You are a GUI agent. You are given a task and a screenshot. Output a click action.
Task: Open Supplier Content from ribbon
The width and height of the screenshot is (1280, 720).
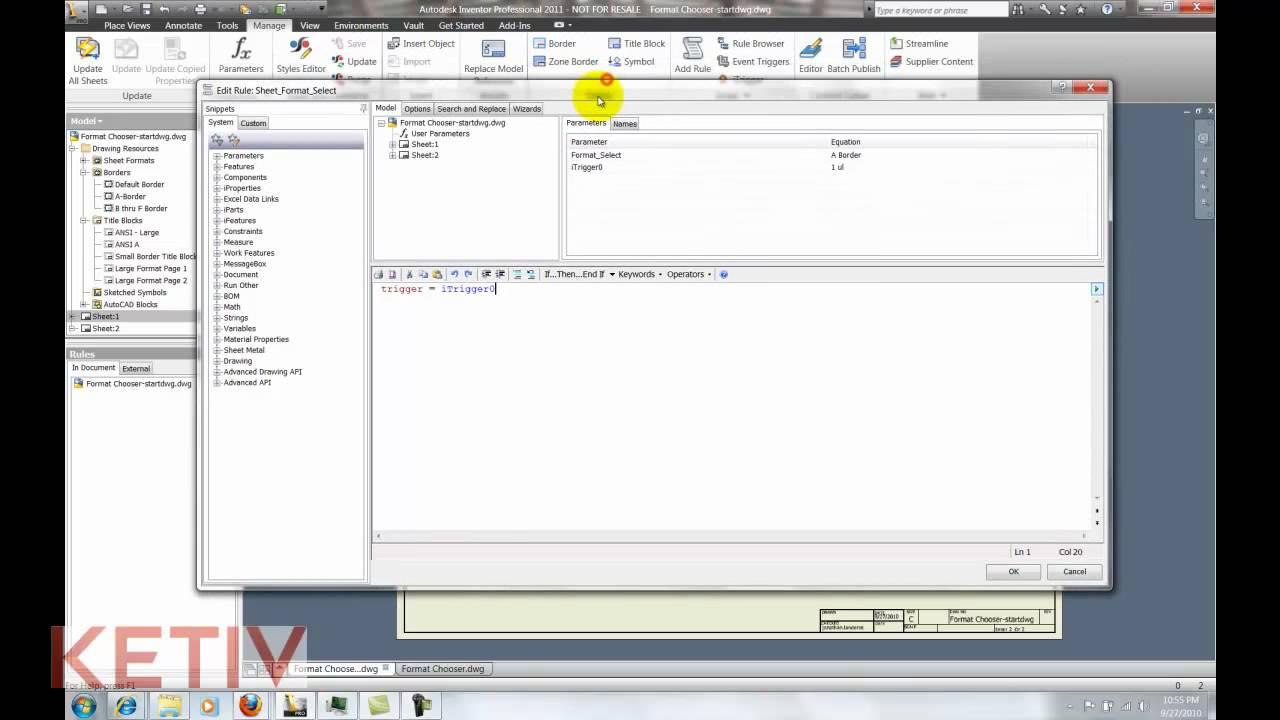(931, 62)
